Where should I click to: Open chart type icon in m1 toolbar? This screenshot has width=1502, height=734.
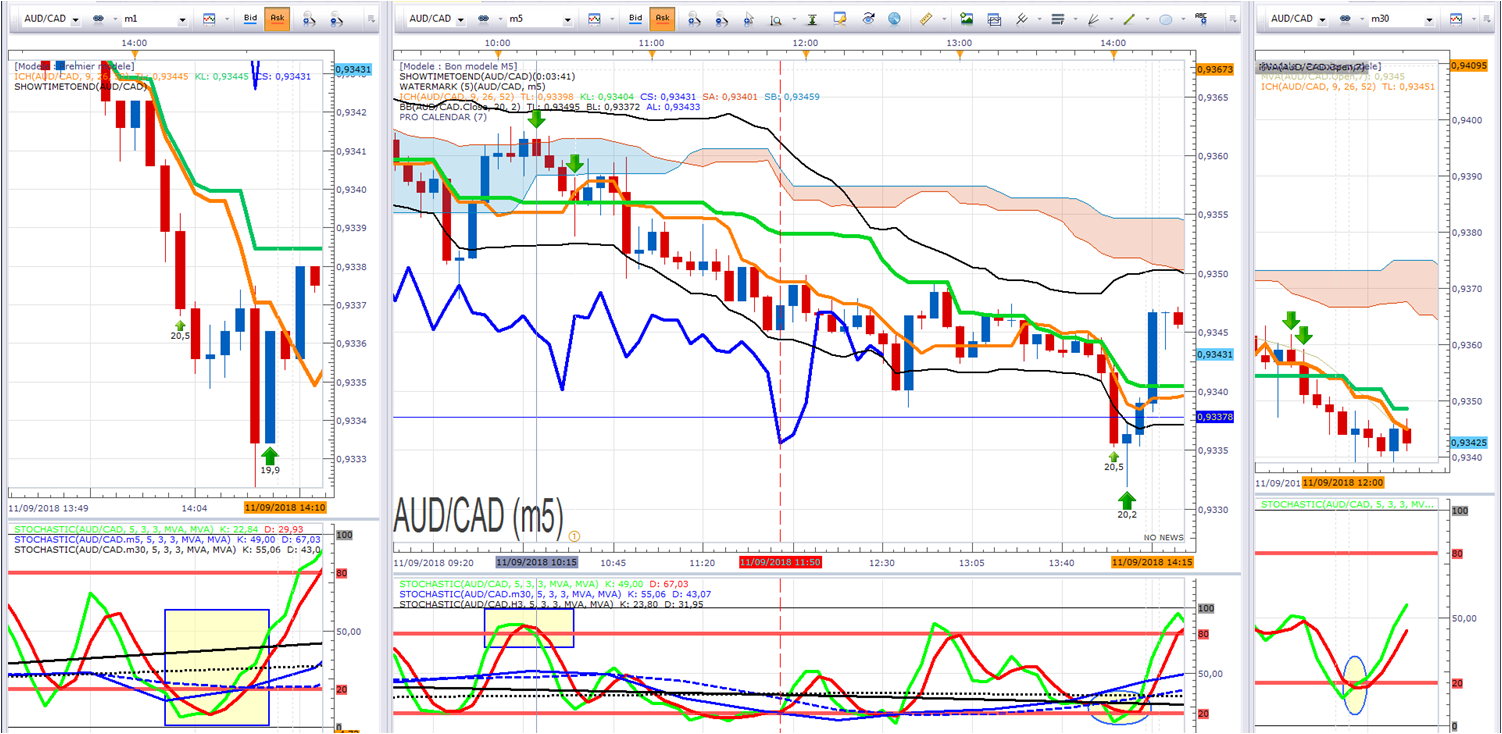tap(209, 19)
